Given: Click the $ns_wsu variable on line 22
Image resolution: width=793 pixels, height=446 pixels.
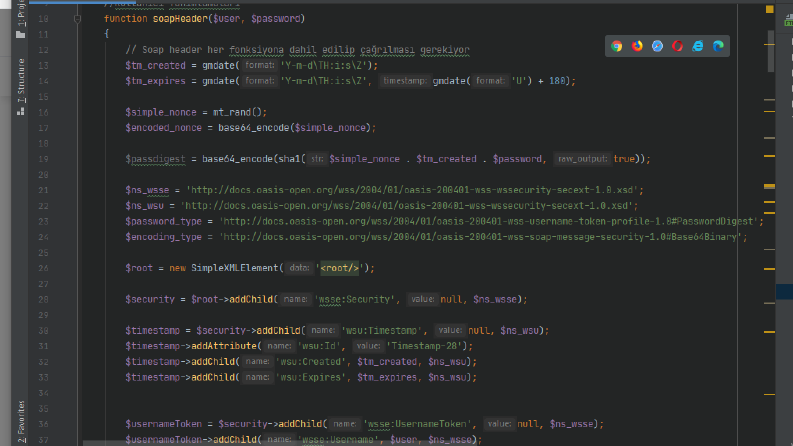Looking at the screenshot, I should (x=145, y=206).
